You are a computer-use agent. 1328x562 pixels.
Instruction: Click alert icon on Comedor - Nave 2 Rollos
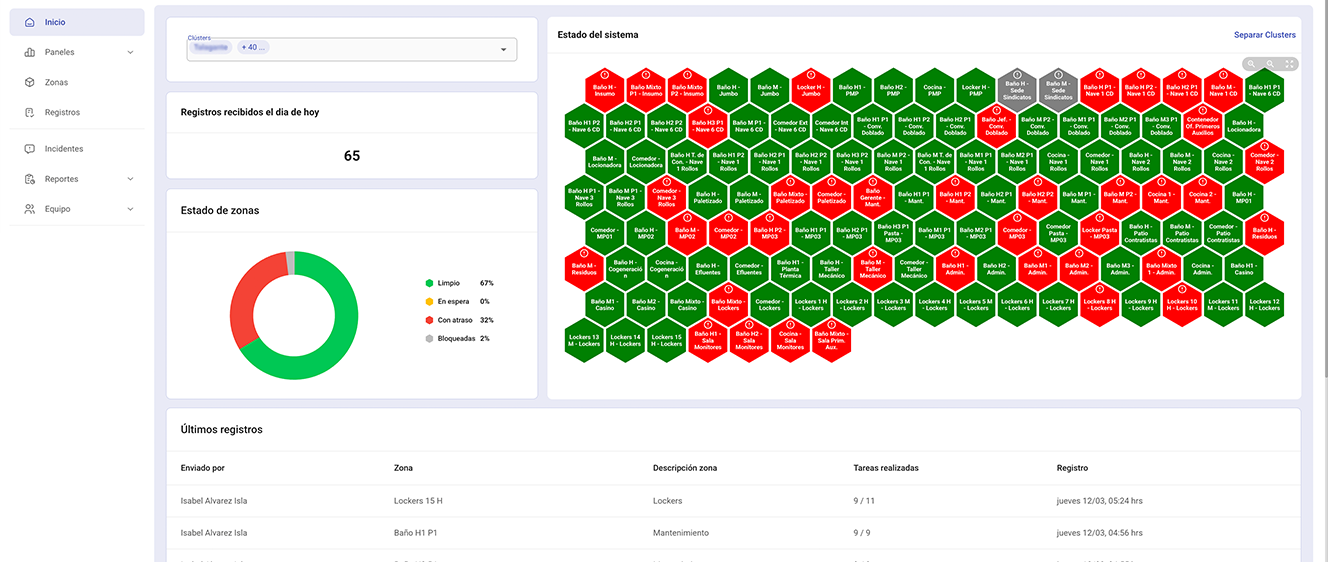pyautogui.click(x=1264, y=146)
